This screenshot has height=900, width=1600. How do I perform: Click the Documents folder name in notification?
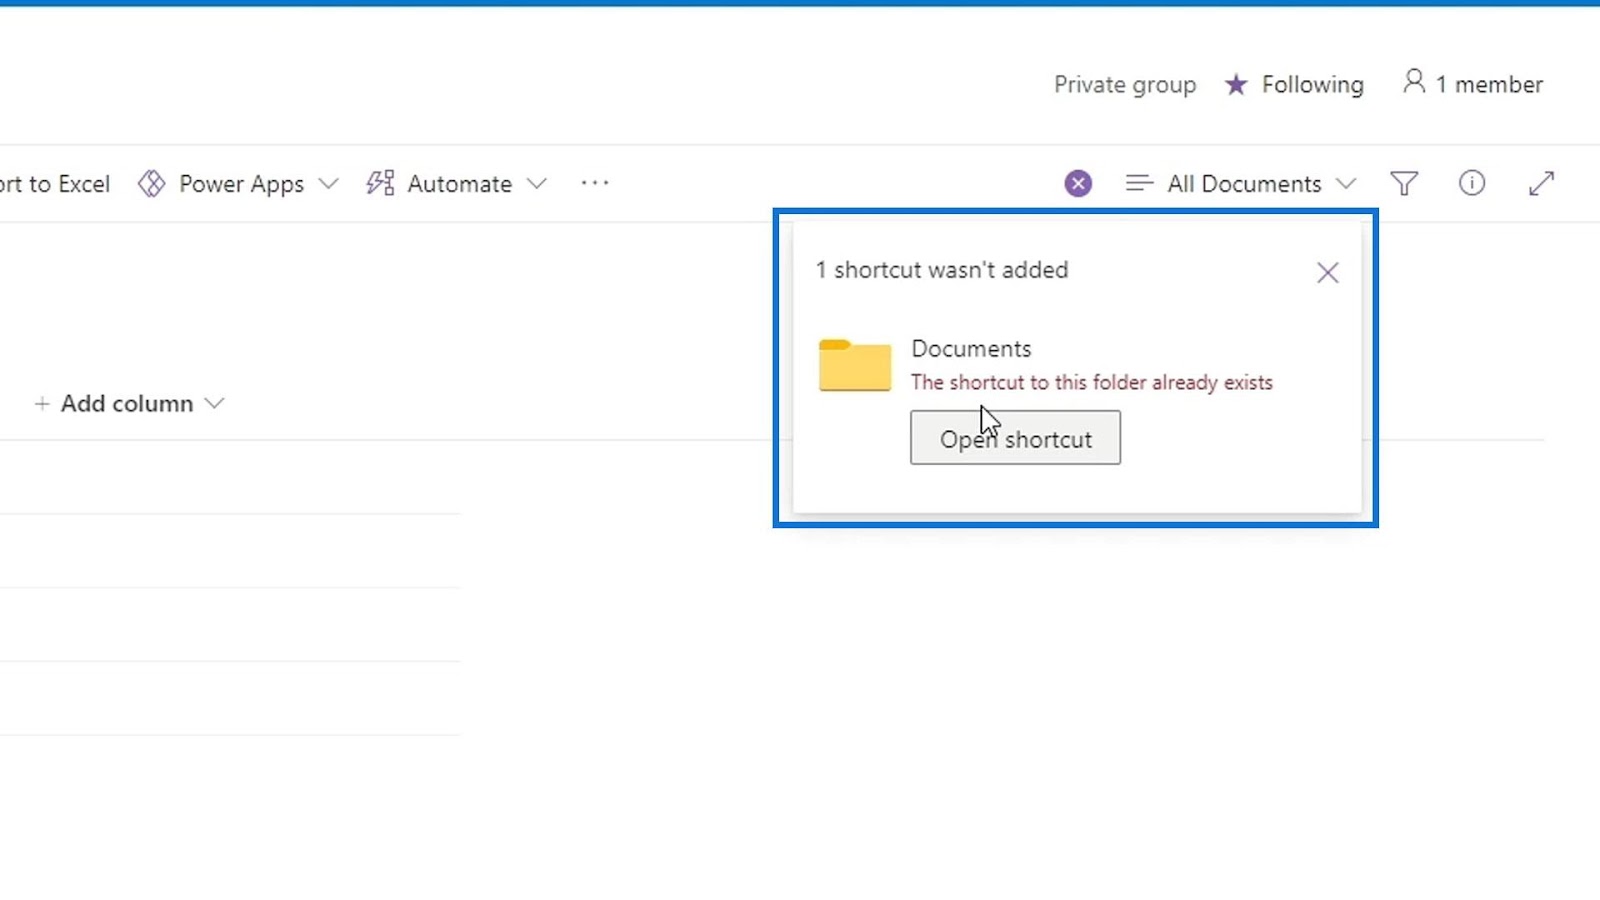pos(971,349)
